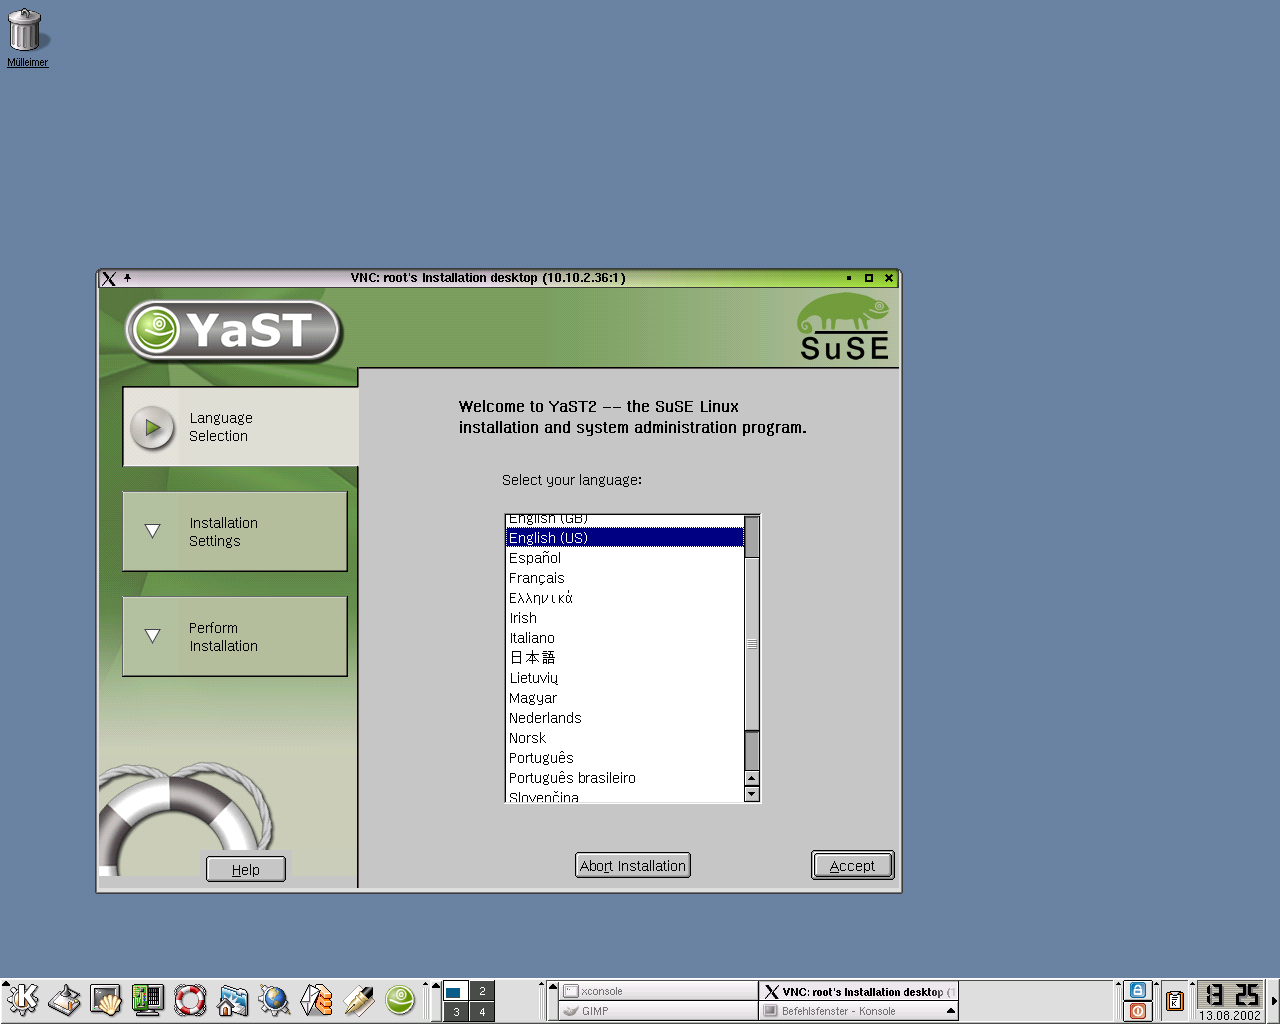
Task: Open the Installation Settings step
Action: pyautogui.click(x=235, y=532)
